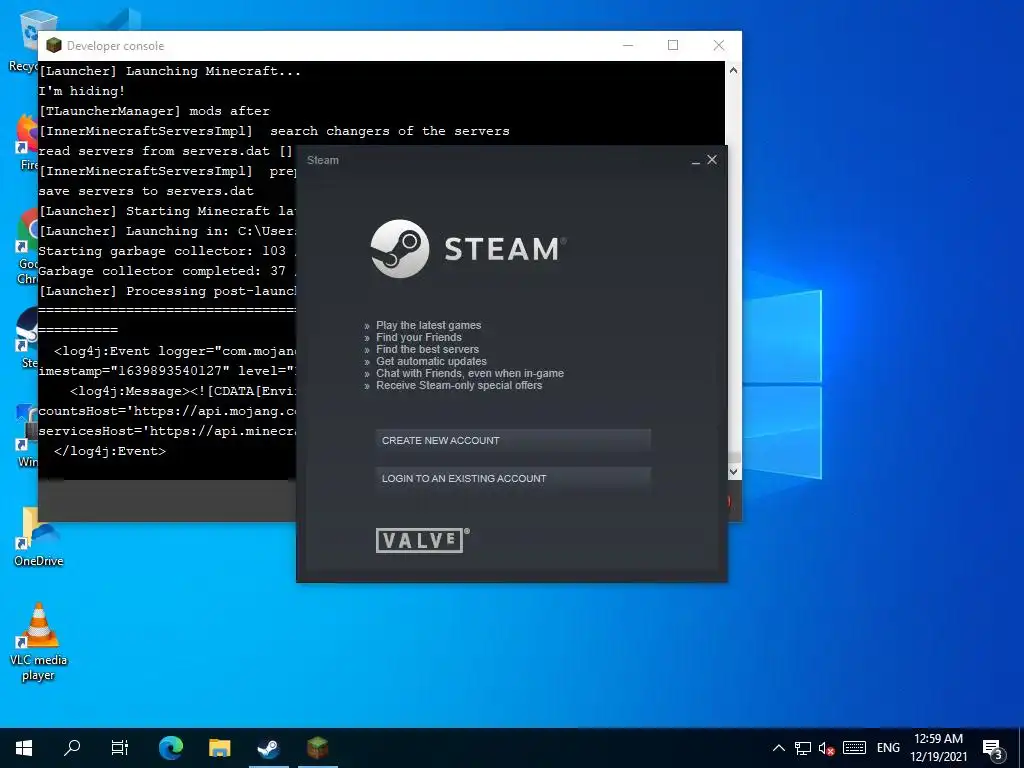
Task: Click 'Get automatic updates' text
Action: [x=431, y=361]
